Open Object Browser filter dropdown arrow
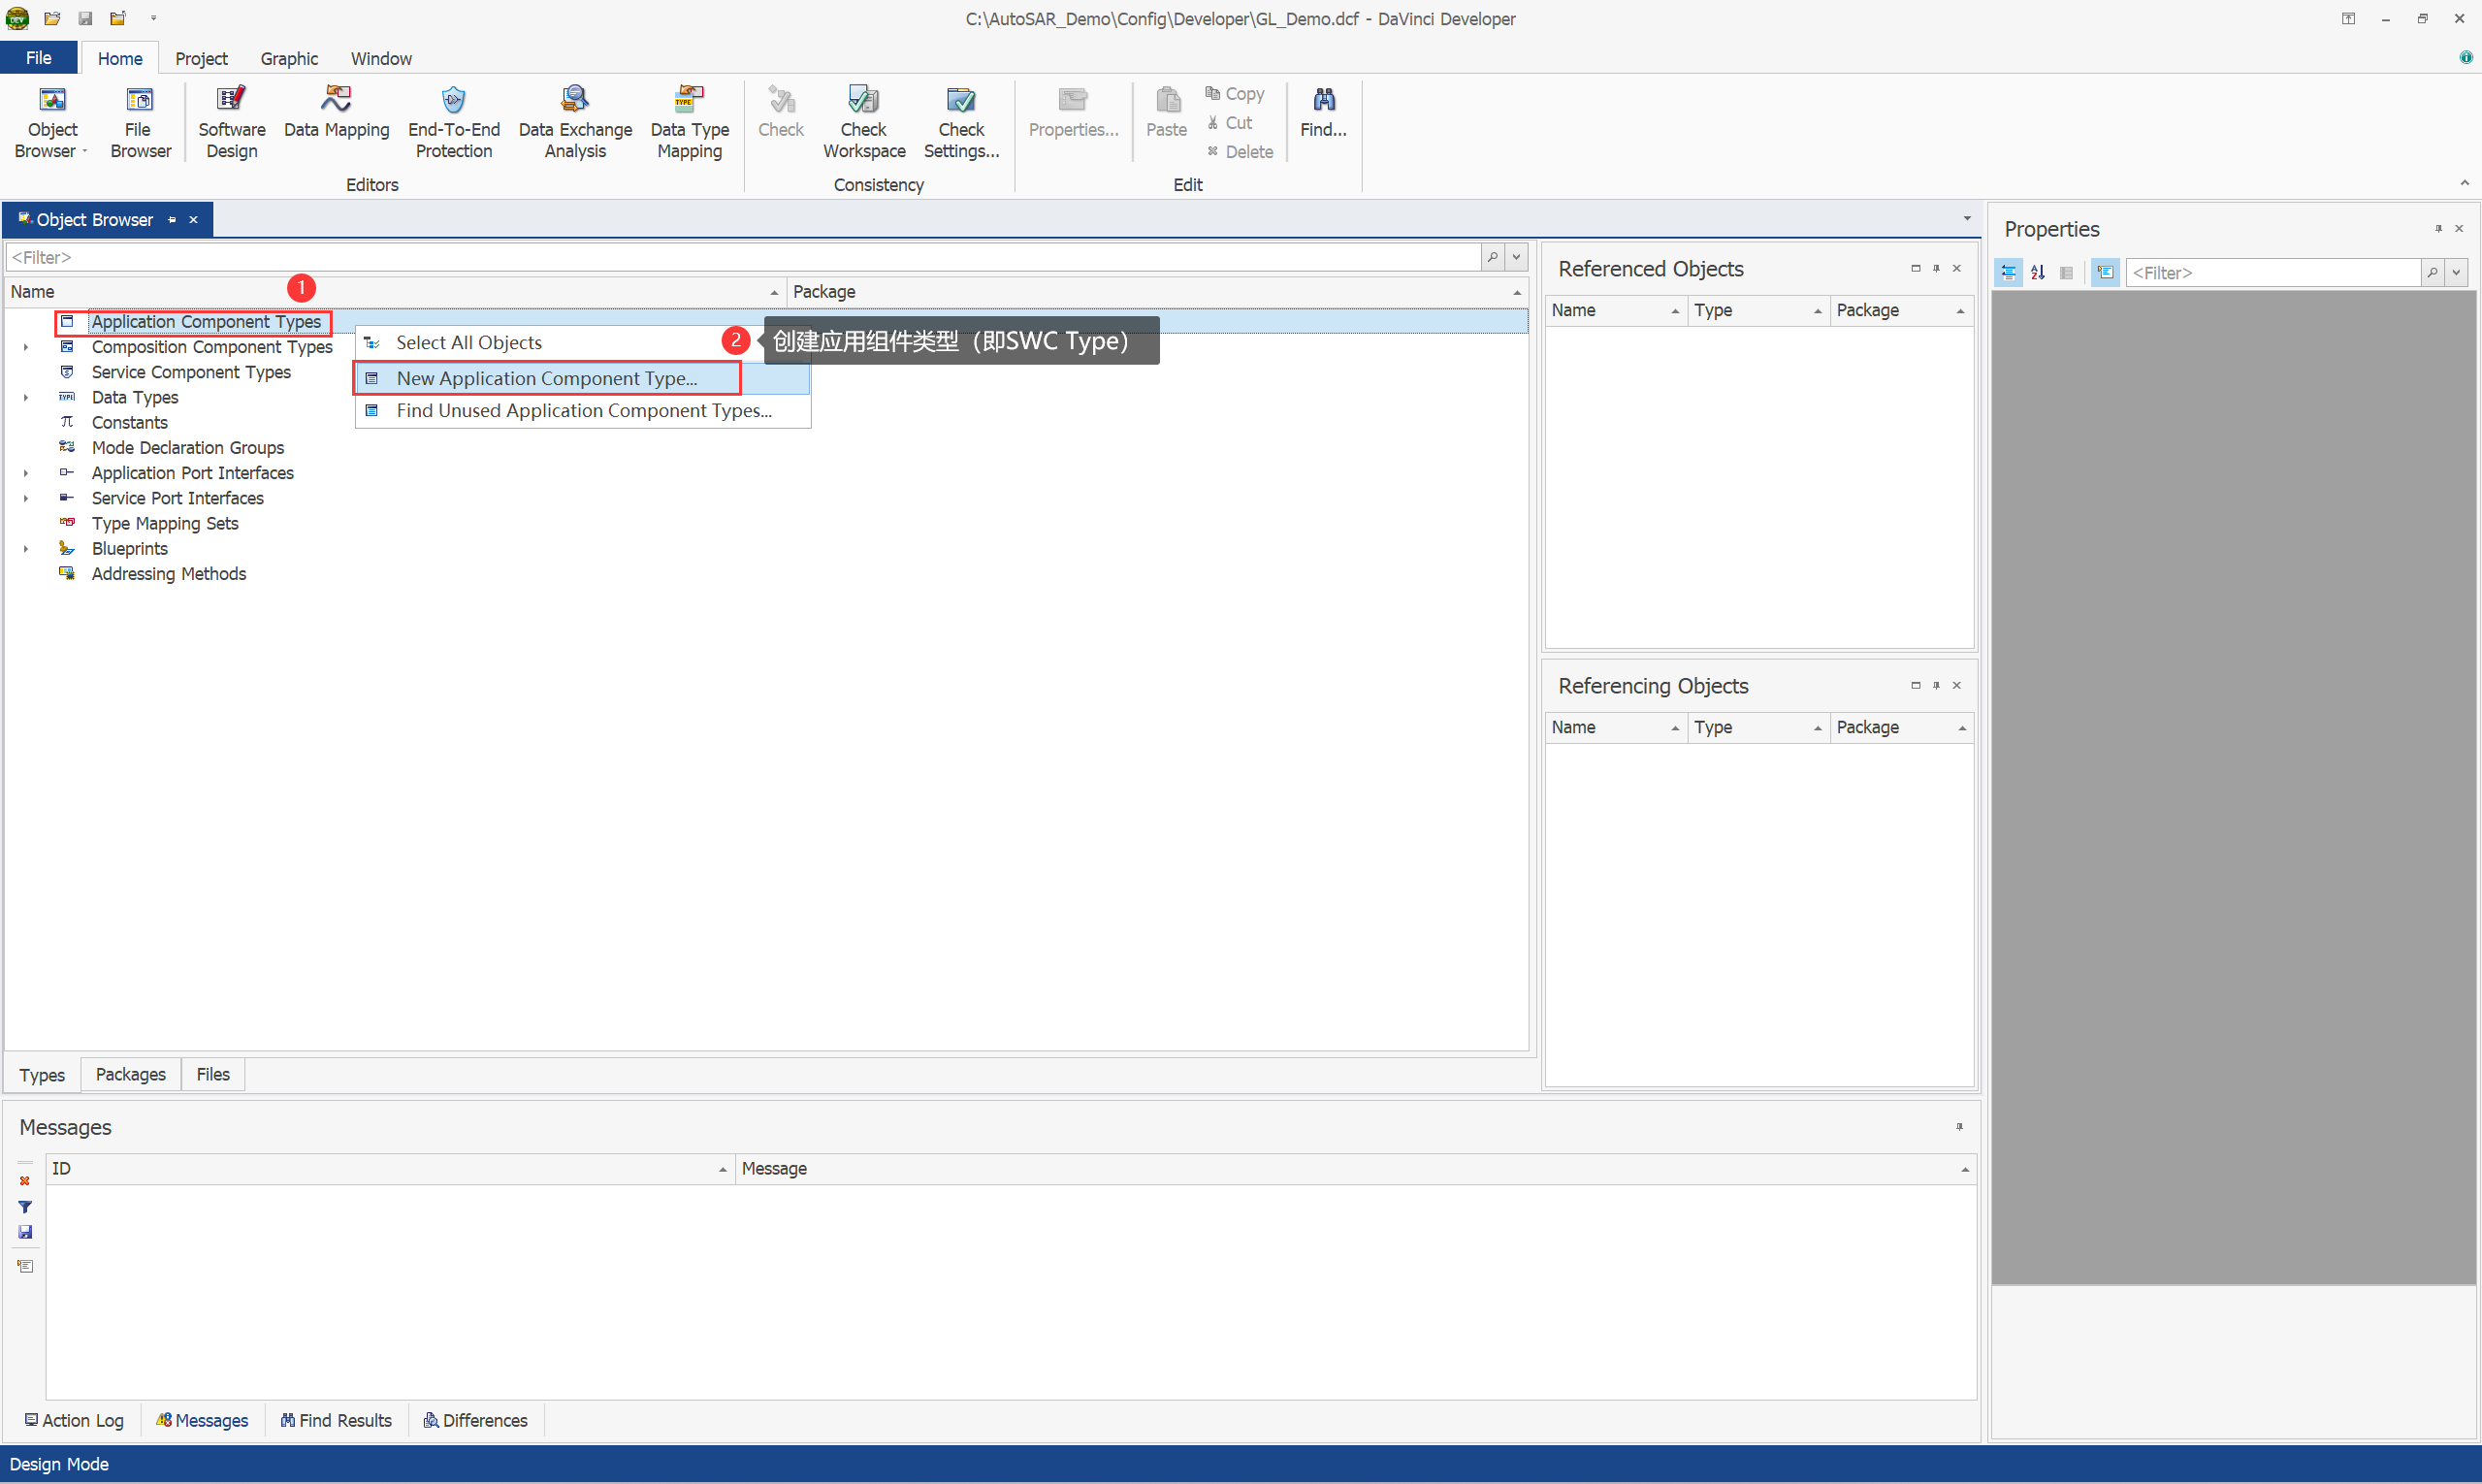The height and width of the screenshot is (1484, 2482). (1516, 258)
